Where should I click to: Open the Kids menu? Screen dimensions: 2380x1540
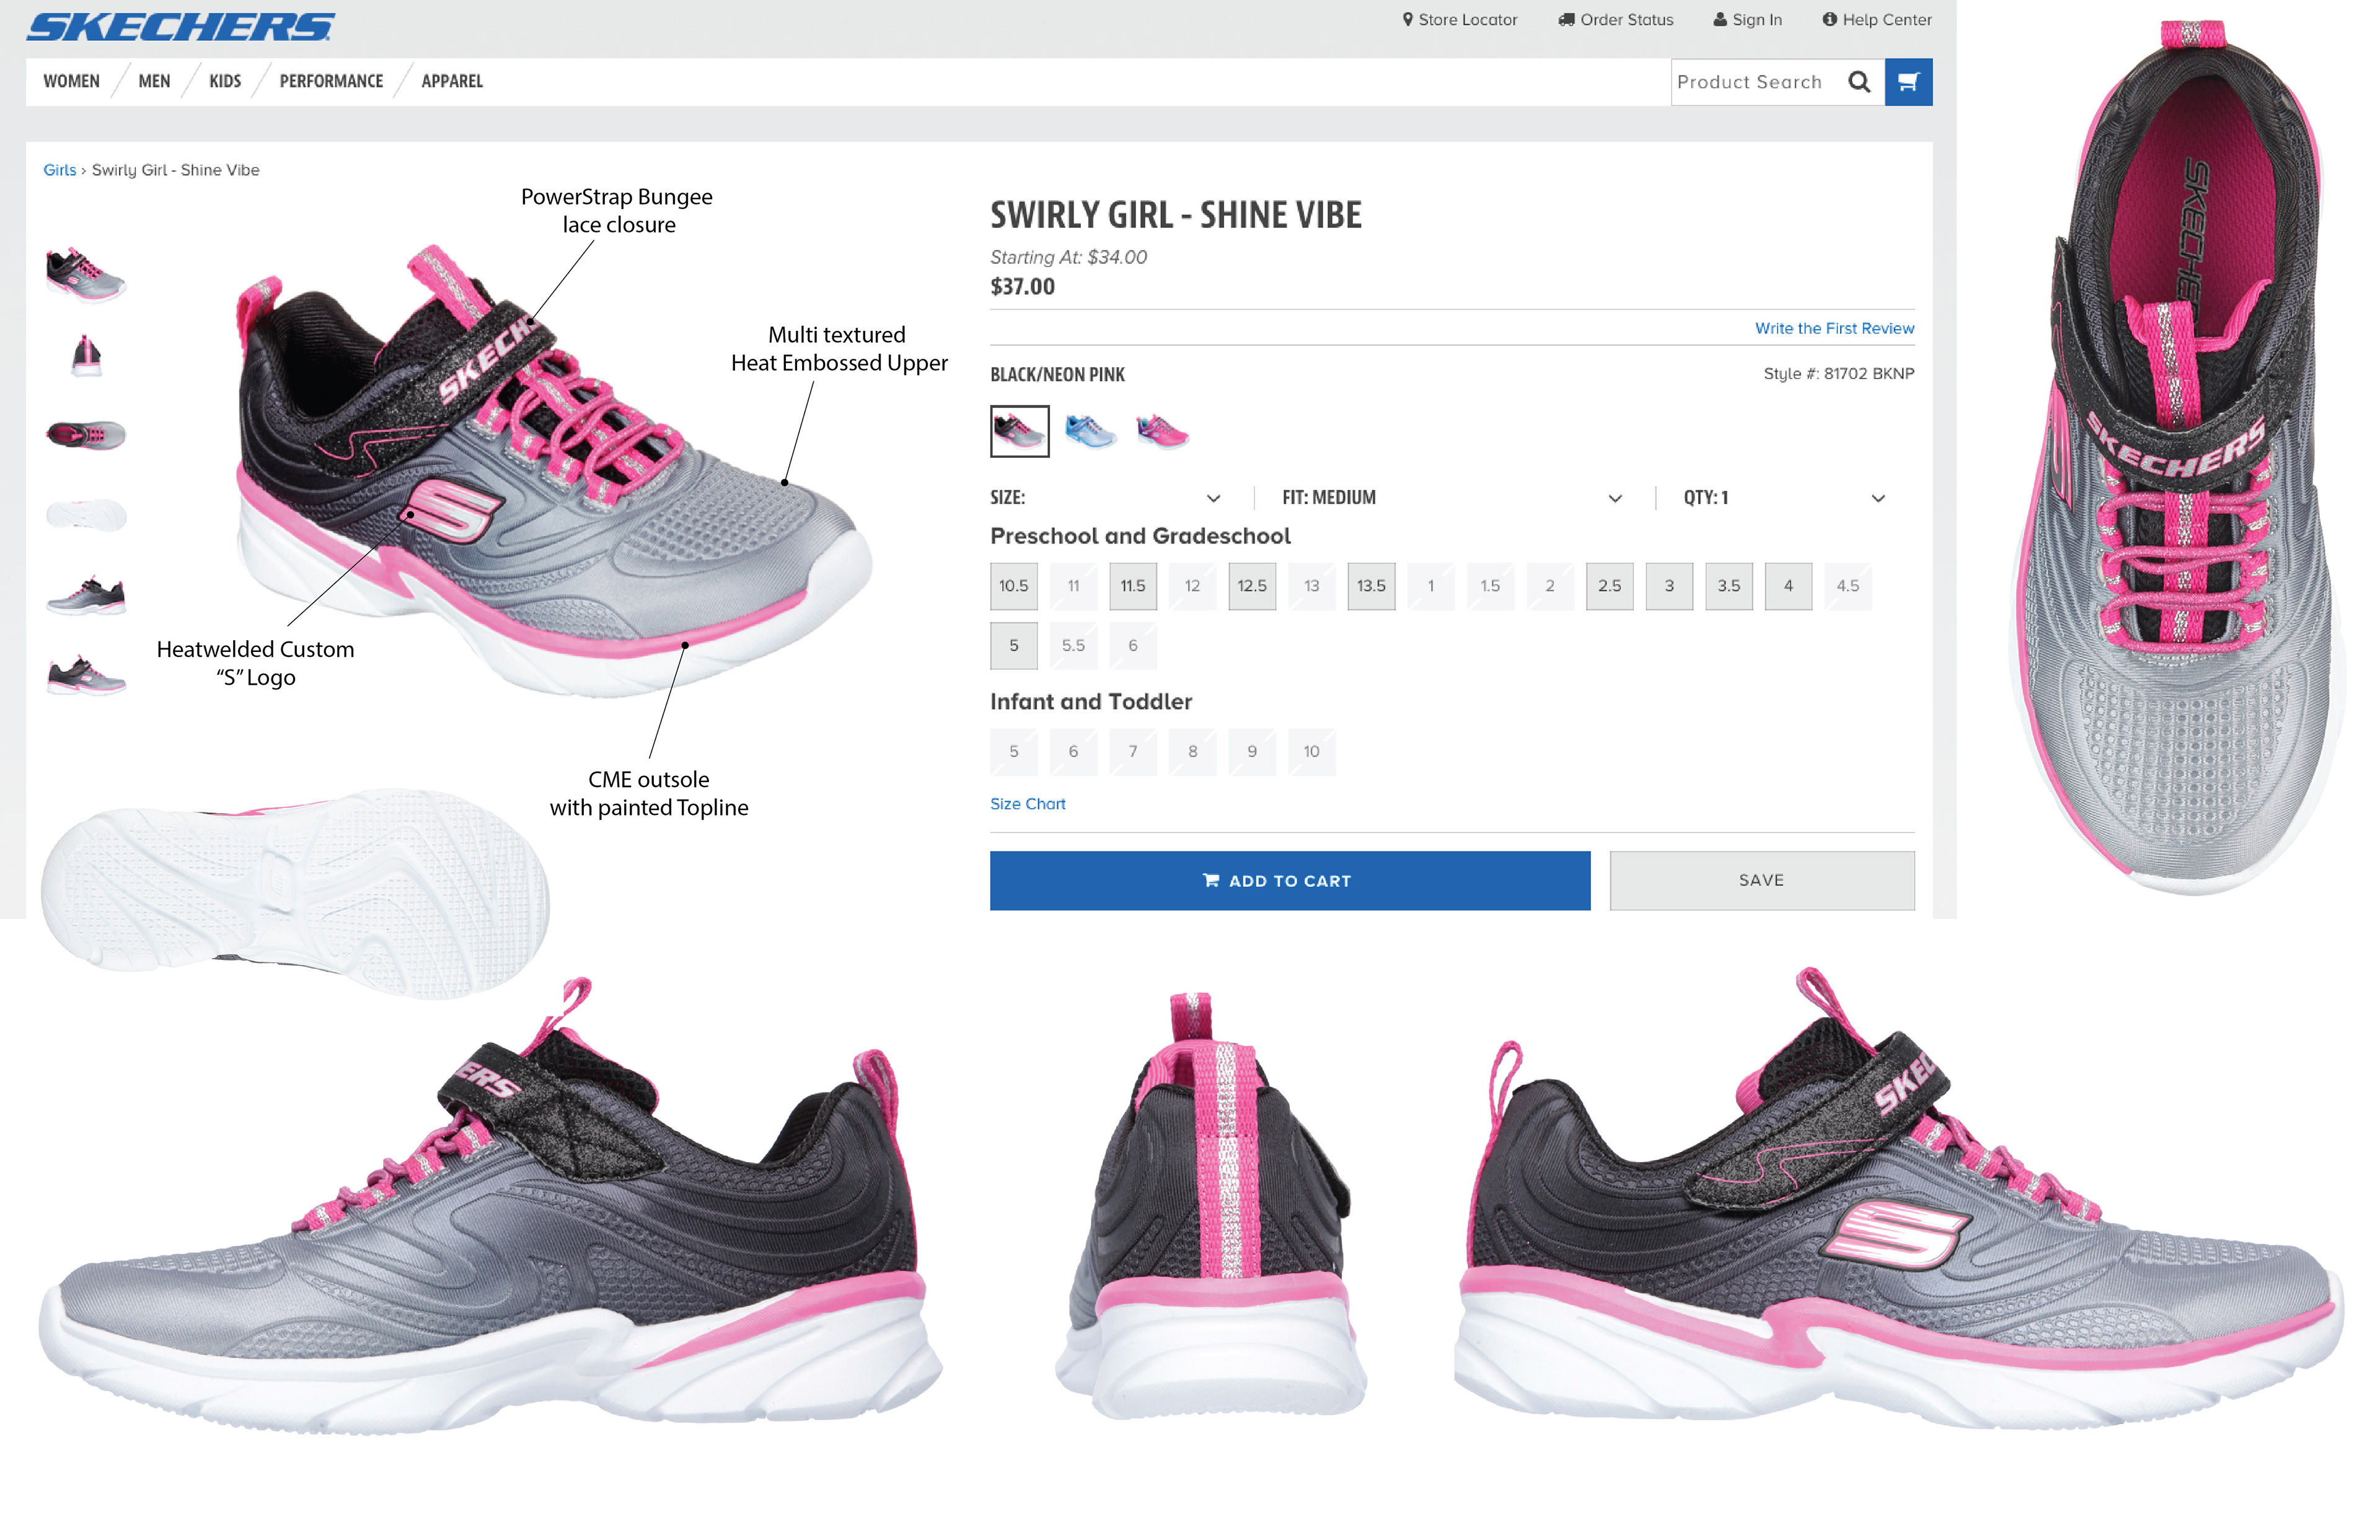click(225, 81)
